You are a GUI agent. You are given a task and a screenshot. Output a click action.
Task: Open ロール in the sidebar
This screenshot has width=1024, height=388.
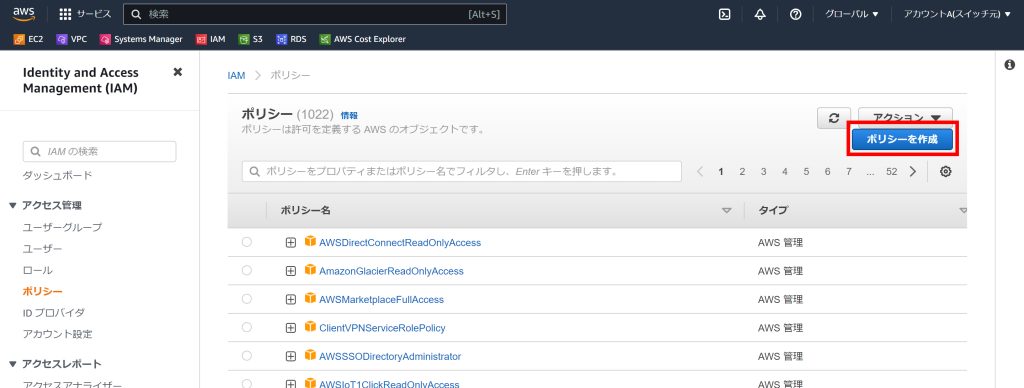[38, 270]
